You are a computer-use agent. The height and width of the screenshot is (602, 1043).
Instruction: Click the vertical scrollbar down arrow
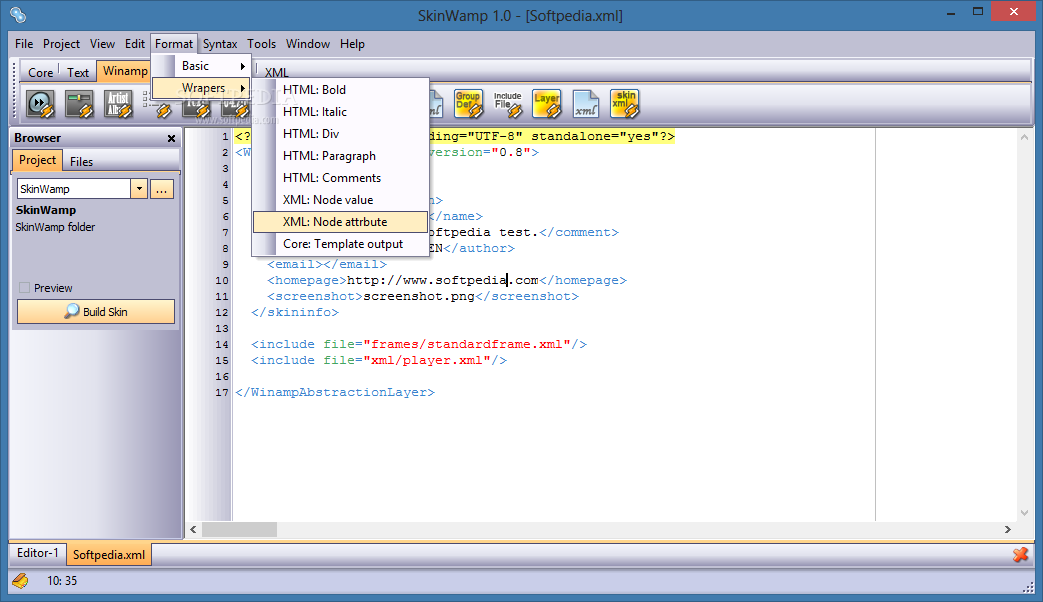[x=1024, y=513]
